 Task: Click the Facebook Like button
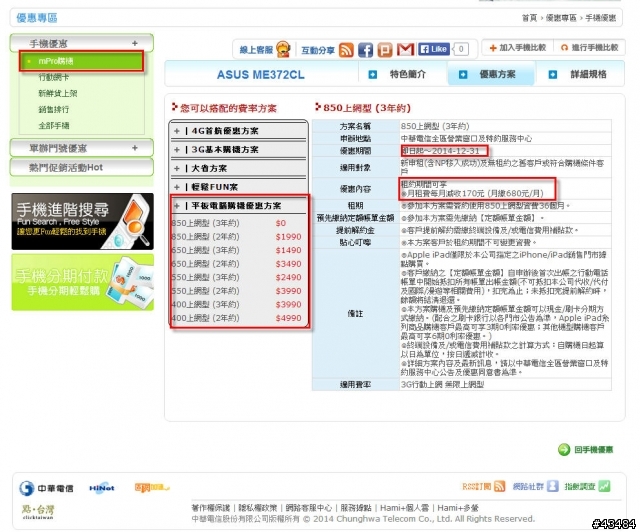(434, 49)
